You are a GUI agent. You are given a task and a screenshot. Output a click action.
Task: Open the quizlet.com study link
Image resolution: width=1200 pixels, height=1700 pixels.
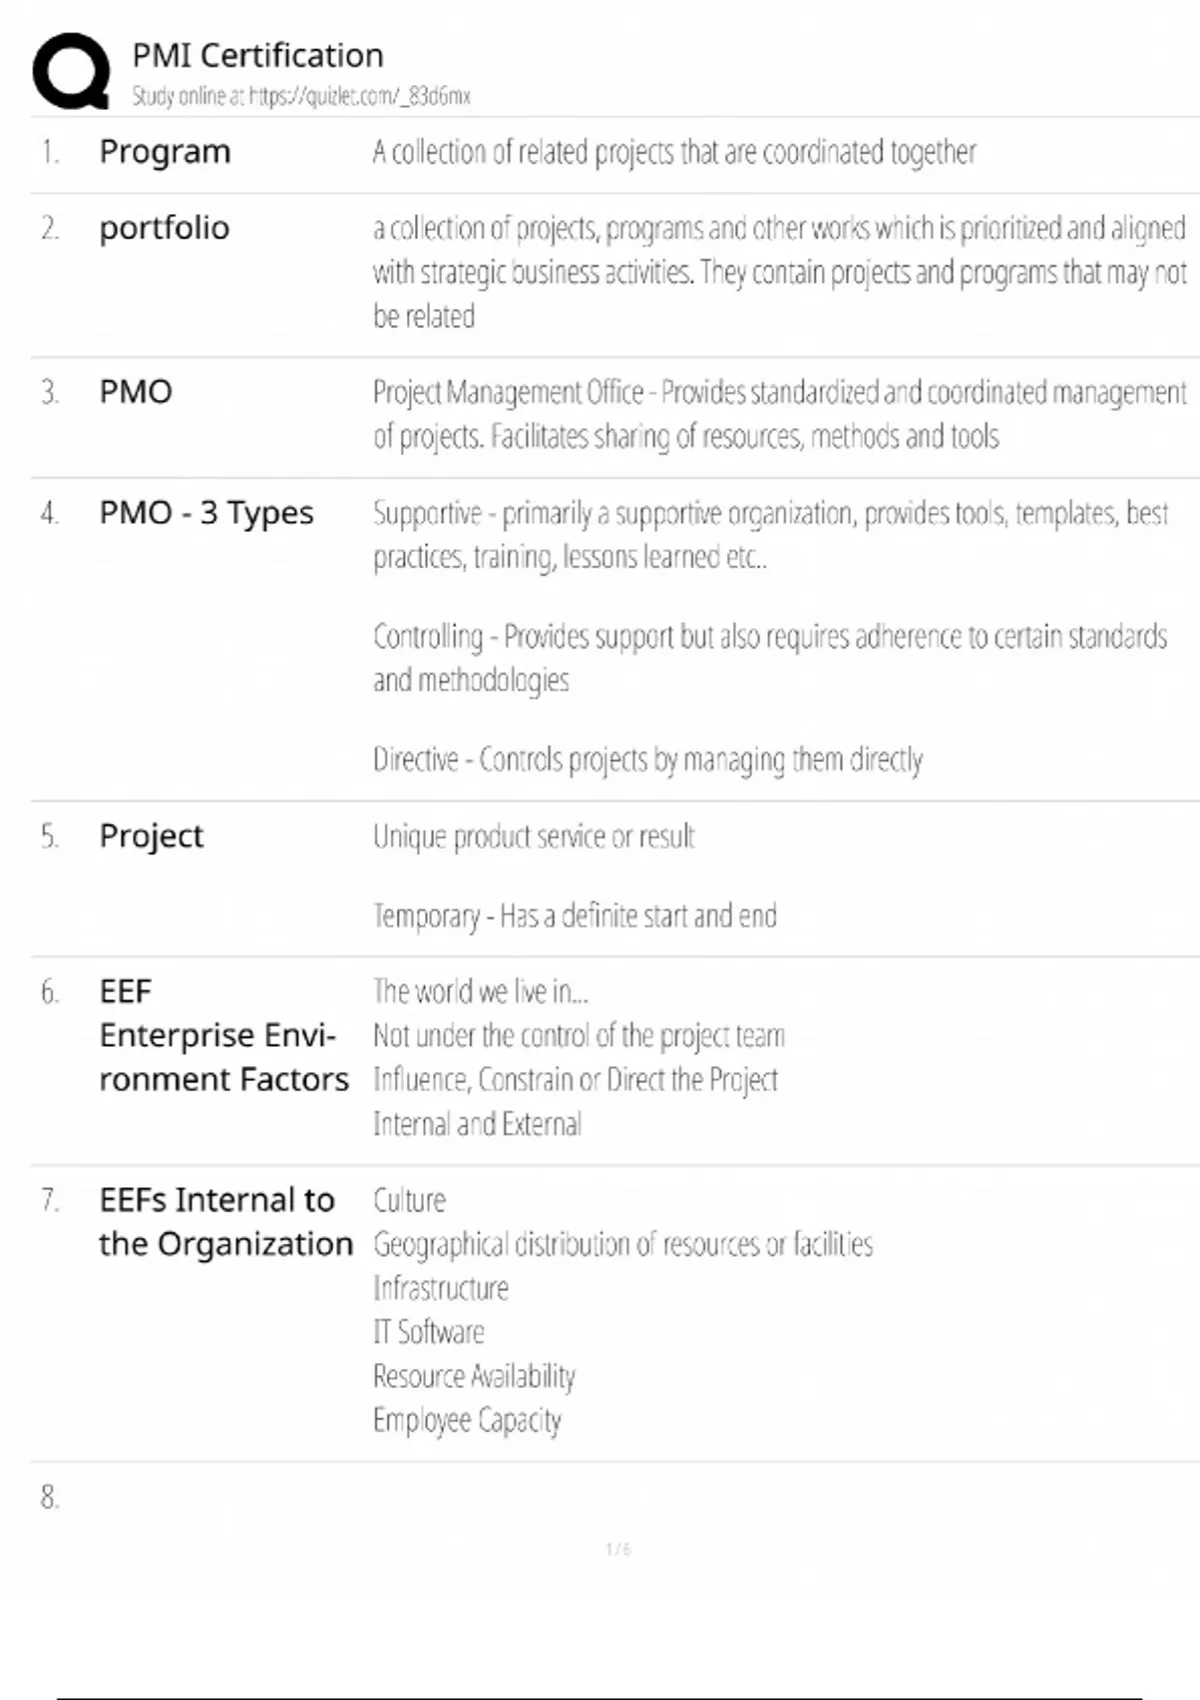pos(301,97)
